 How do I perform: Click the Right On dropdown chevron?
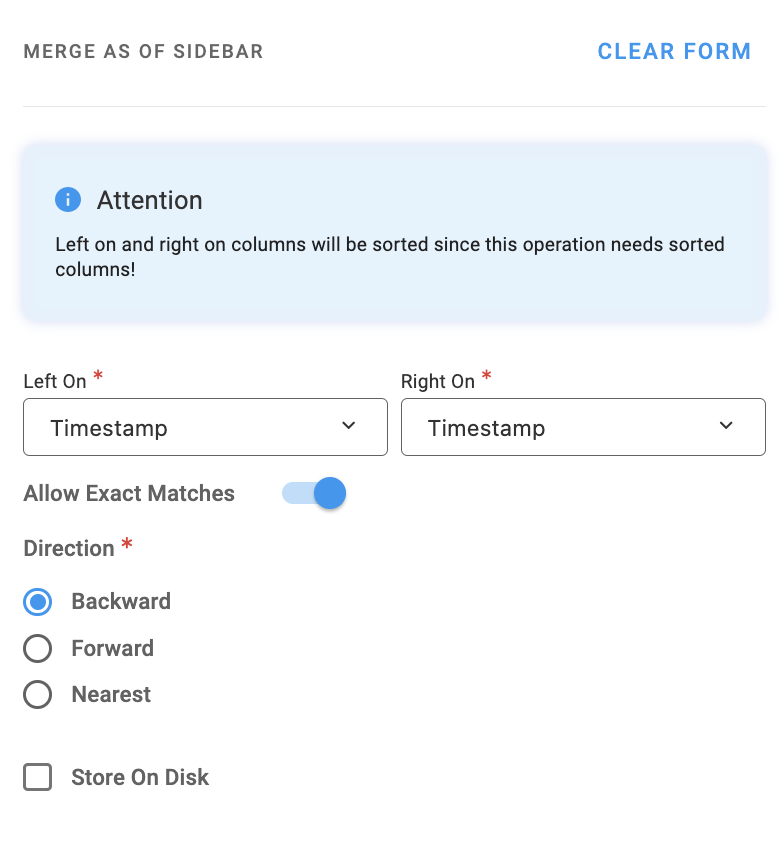(726, 426)
